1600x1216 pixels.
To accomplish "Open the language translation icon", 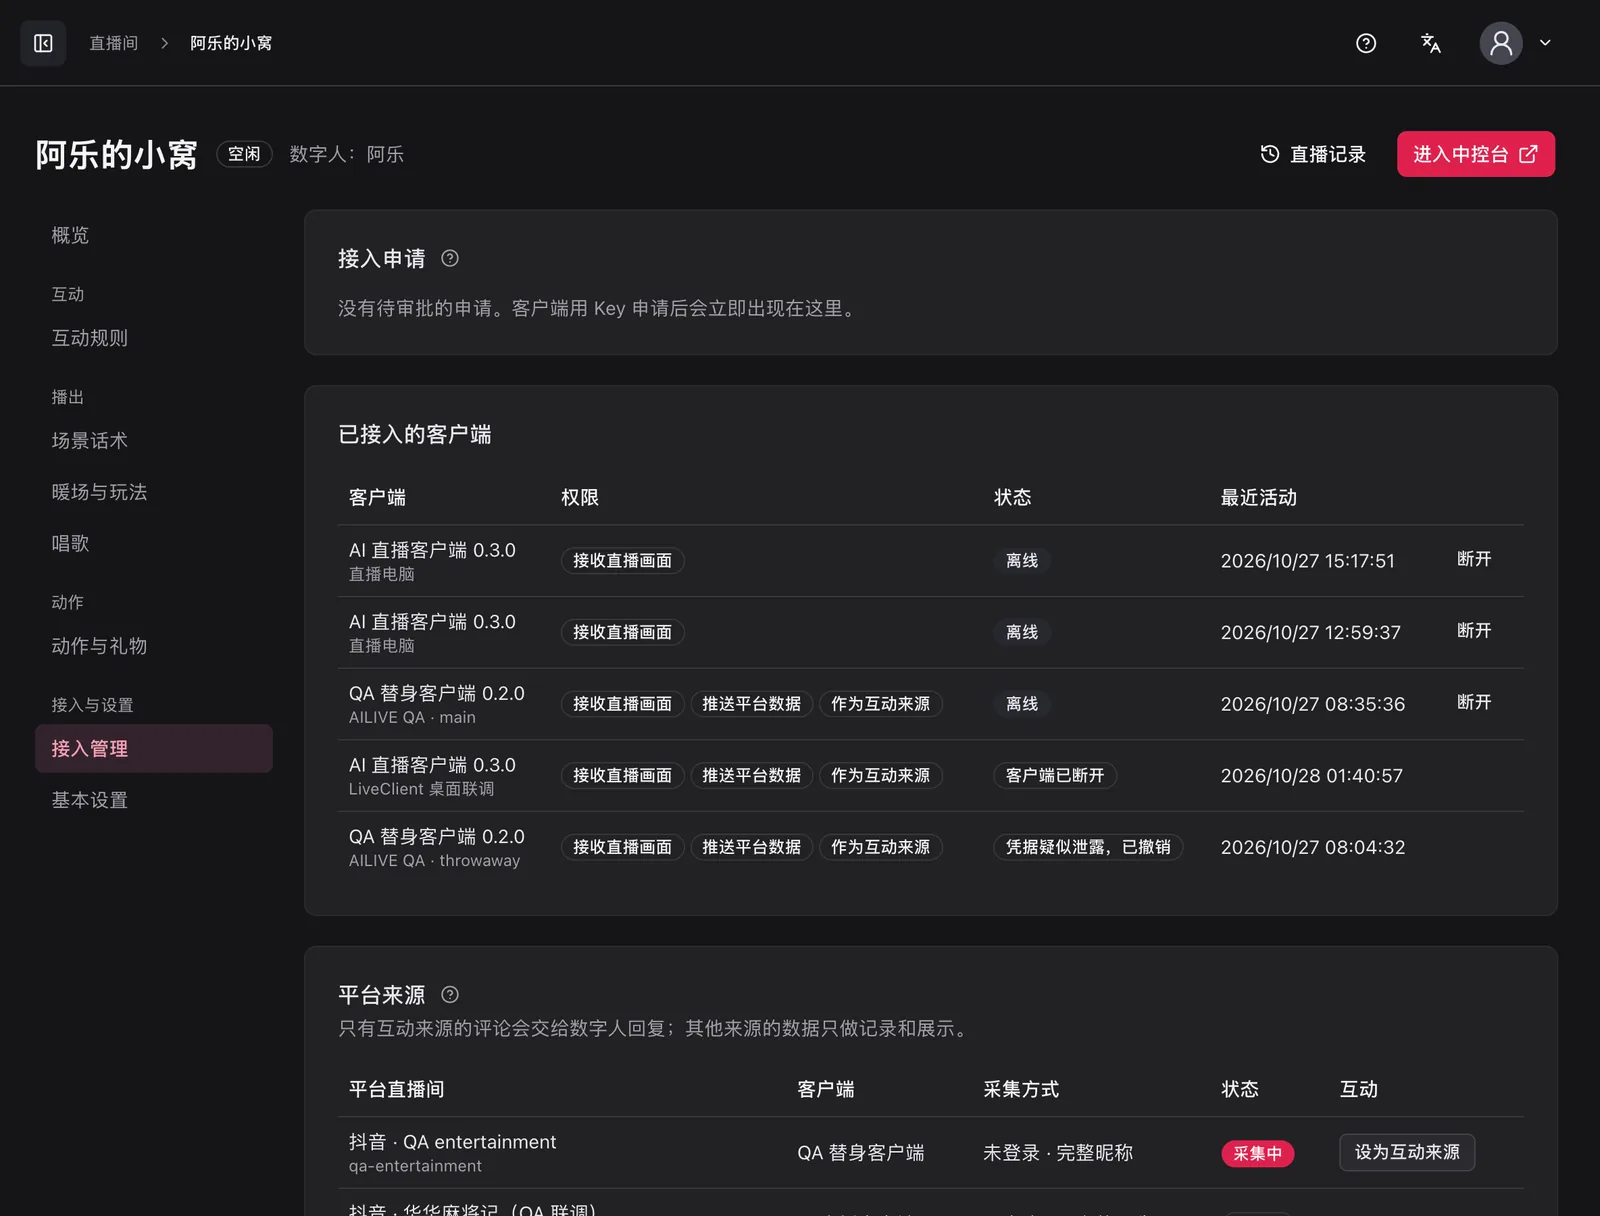I will 1431,43.
